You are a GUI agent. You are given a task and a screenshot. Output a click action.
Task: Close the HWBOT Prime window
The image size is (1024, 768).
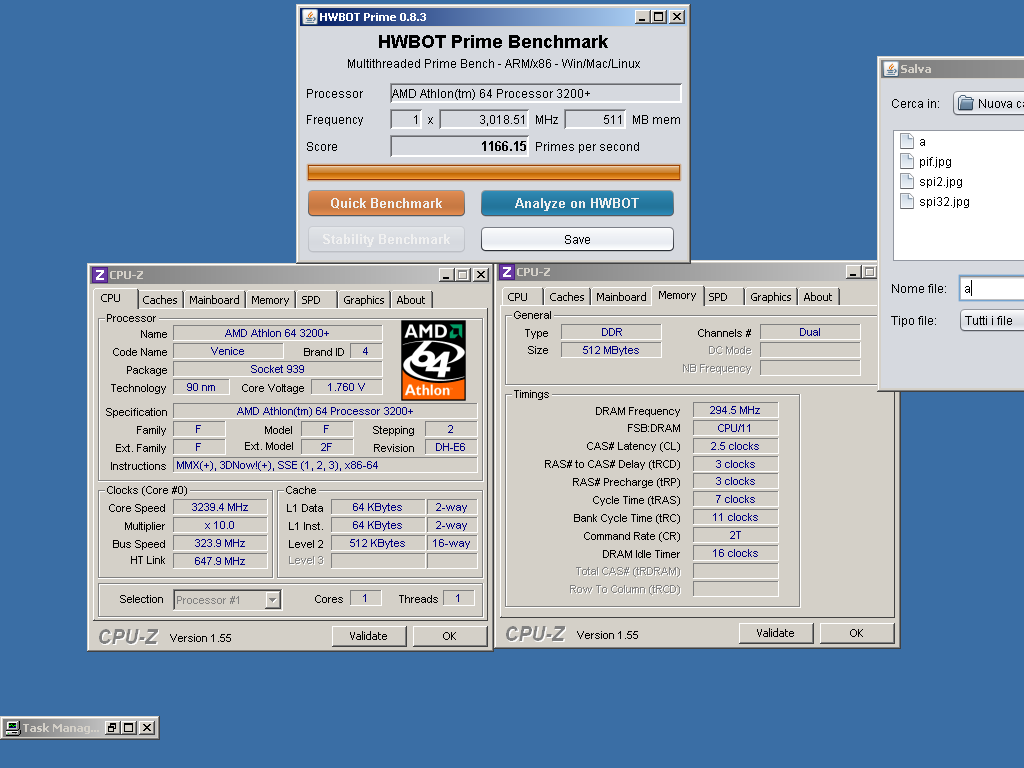(677, 17)
